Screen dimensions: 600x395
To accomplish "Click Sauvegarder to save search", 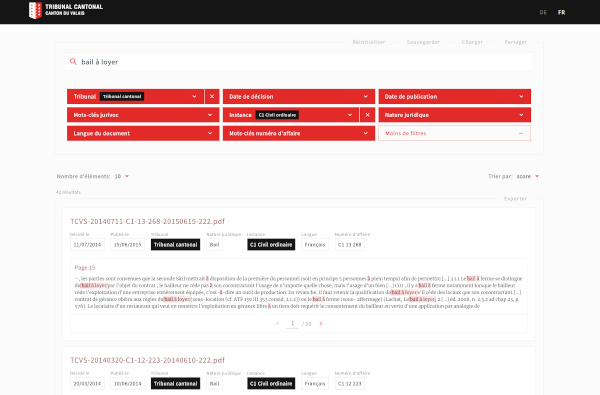I will (423, 42).
